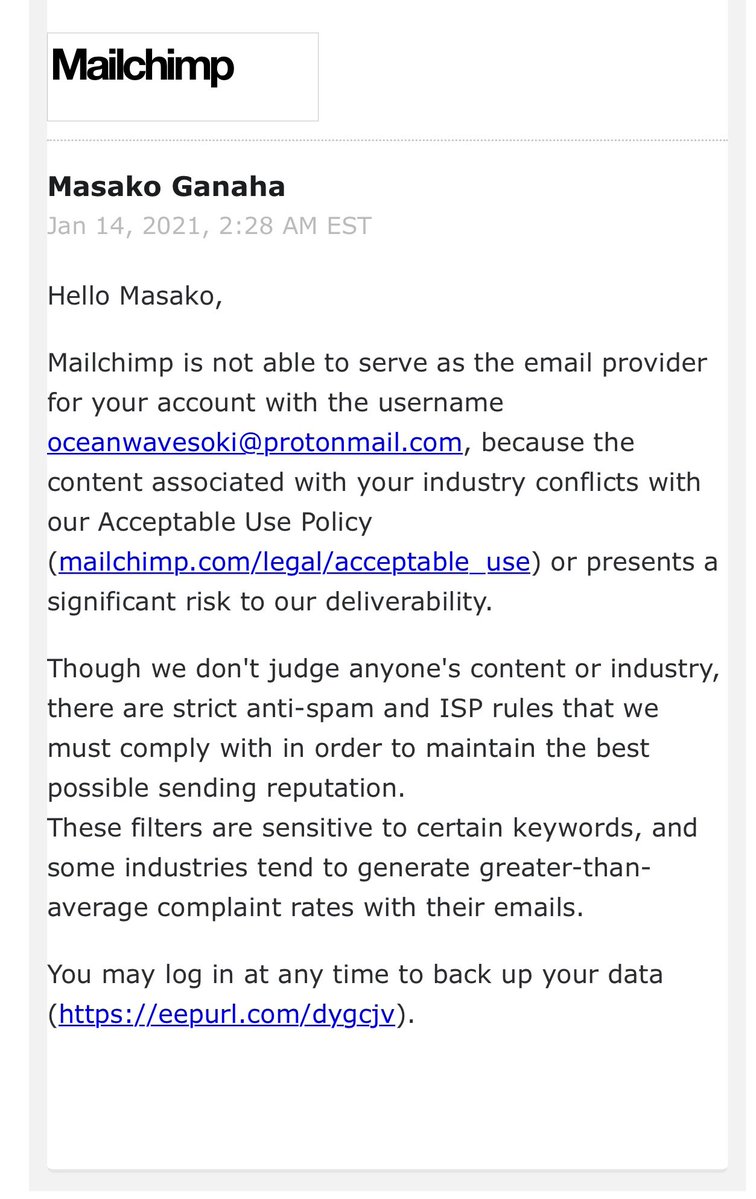The image size is (756, 1199).
Task: Click the words "possible sending reputation"
Action: pyautogui.click(x=226, y=788)
